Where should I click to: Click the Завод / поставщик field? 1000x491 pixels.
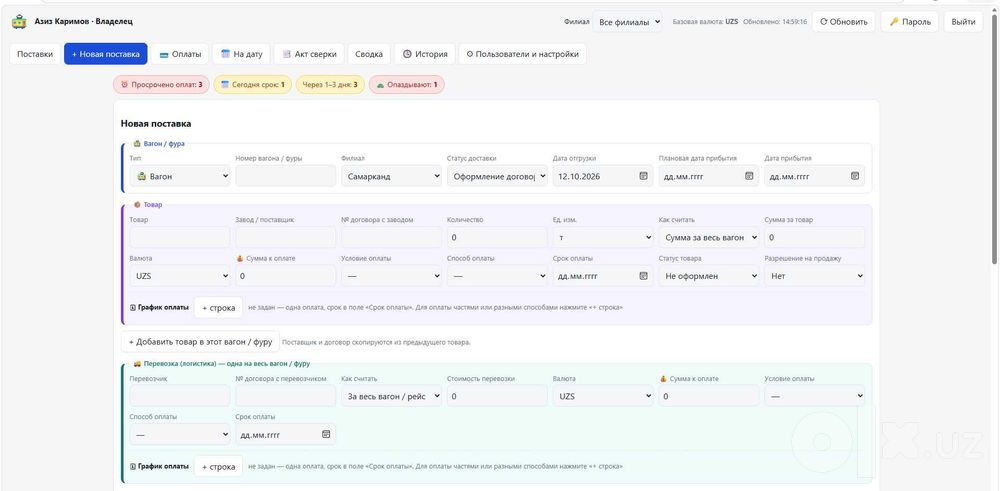pyautogui.click(x=286, y=237)
